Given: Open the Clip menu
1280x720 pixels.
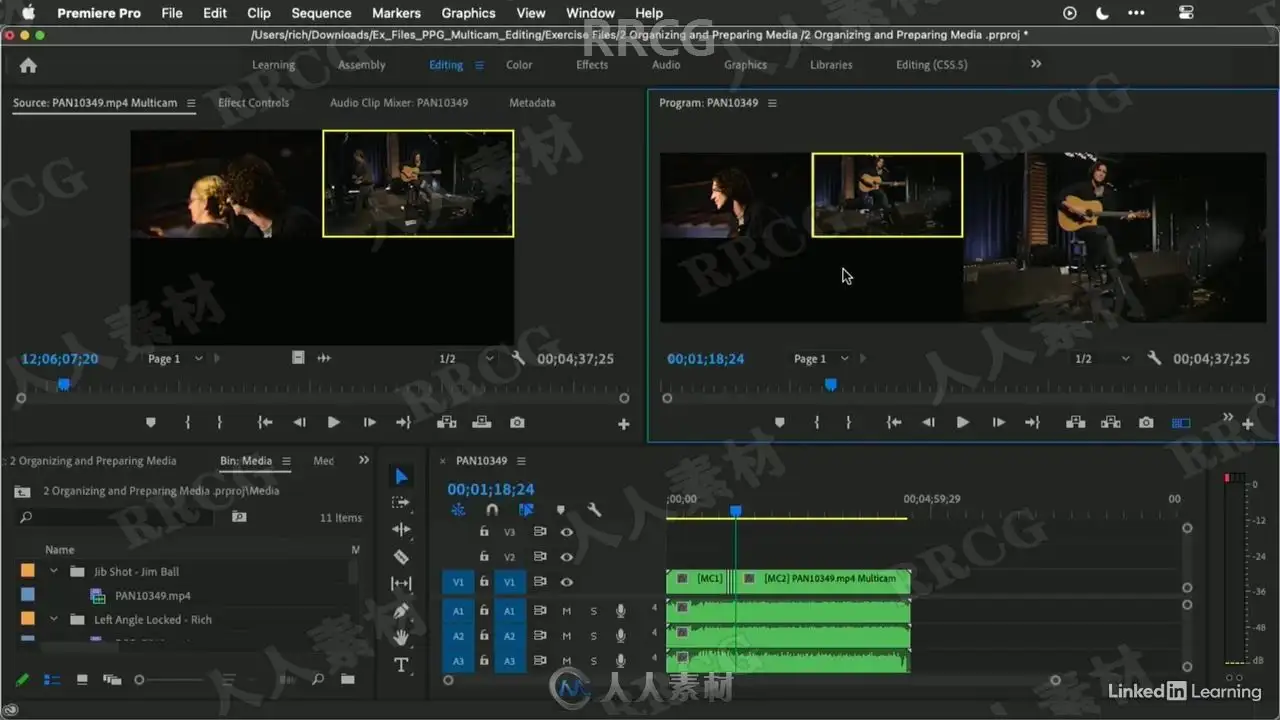Looking at the screenshot, I should click(259, 13).
